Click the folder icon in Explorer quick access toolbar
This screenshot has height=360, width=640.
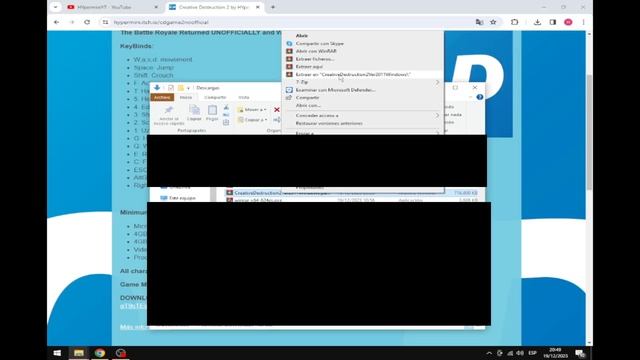pyautogui.click(x=181, y=88)
